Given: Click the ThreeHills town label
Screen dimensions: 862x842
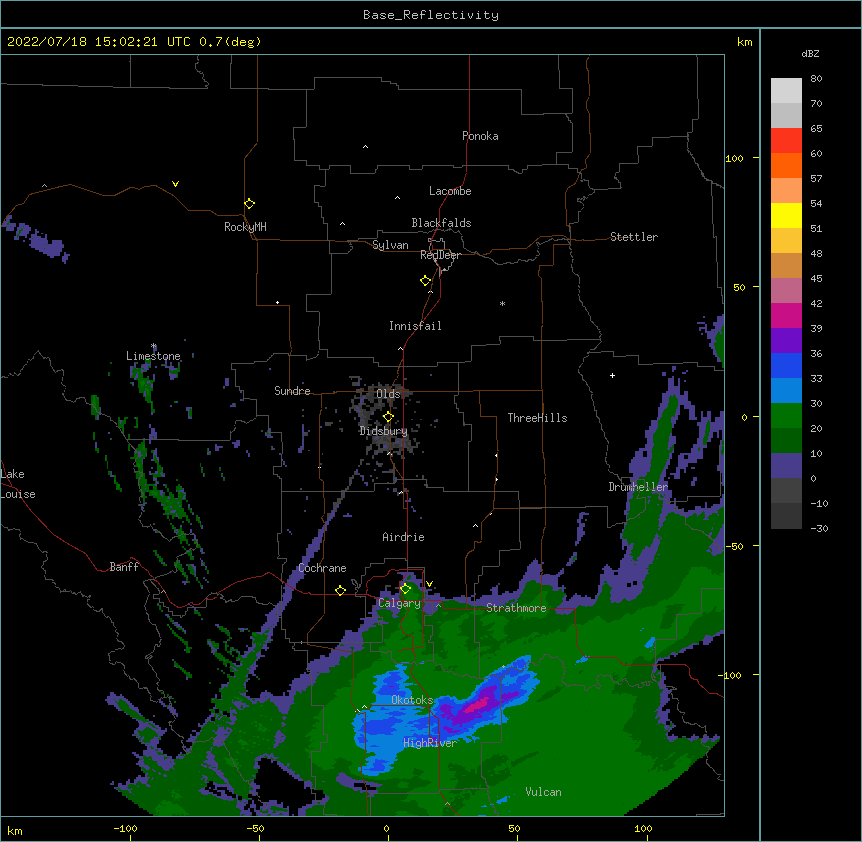Looking at the screenshot, I should click(x=537, y=418).
